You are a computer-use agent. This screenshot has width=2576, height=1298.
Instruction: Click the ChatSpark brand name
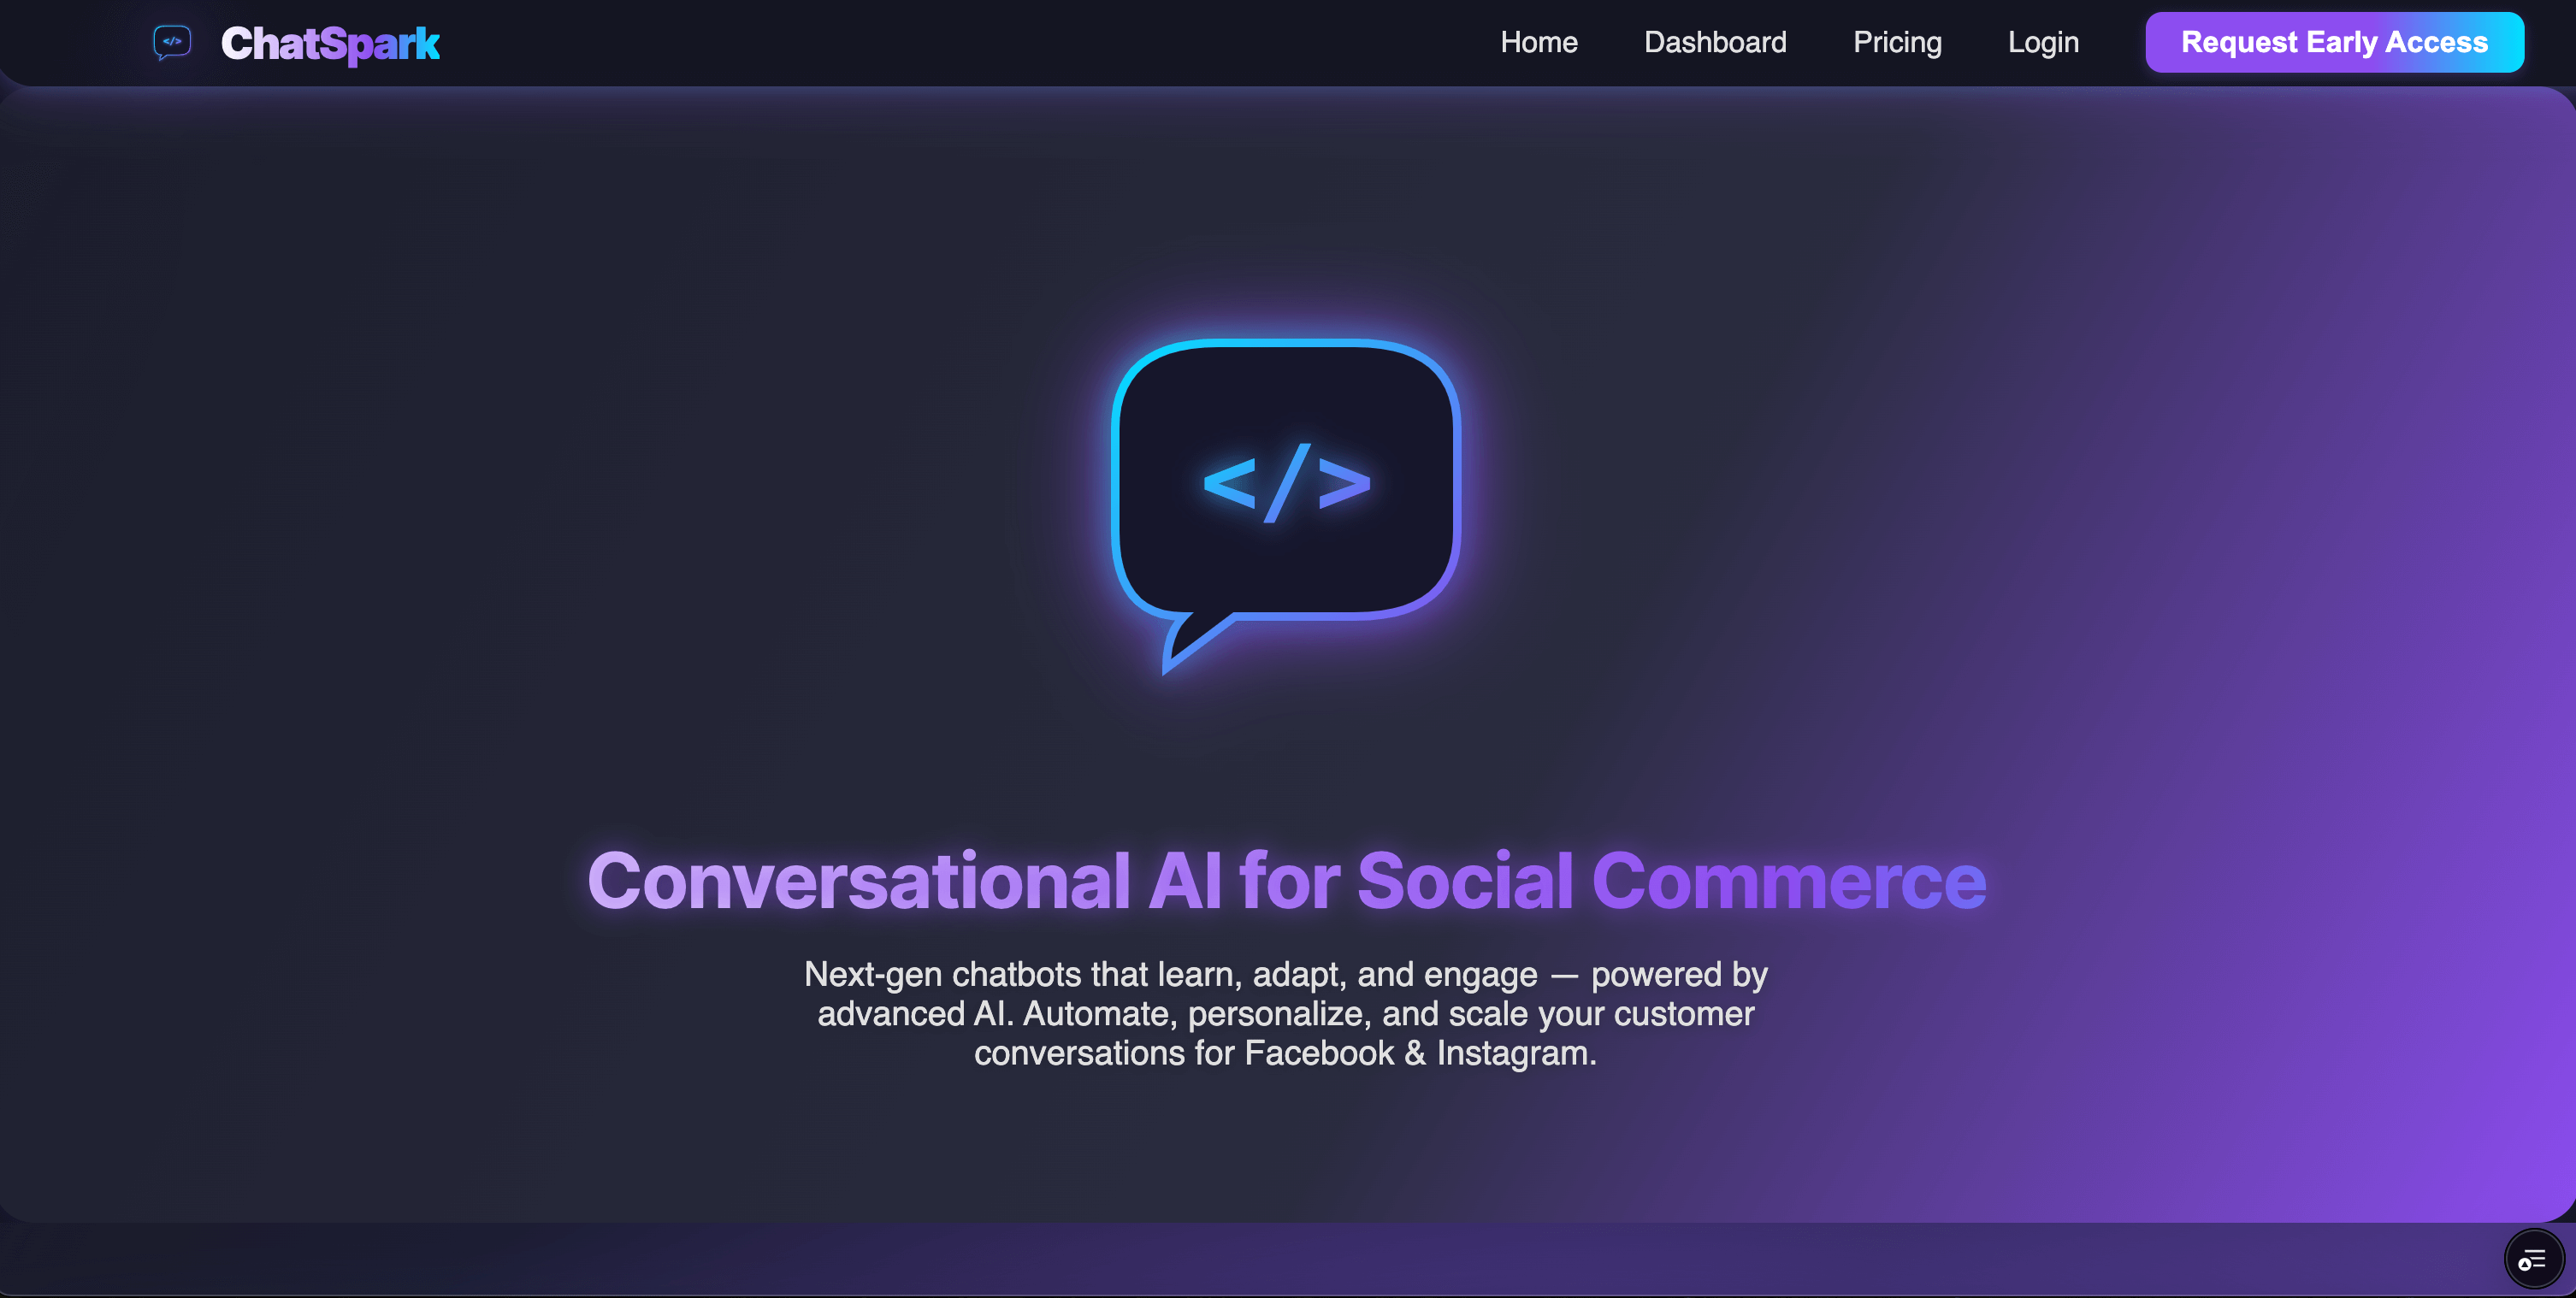330,44
